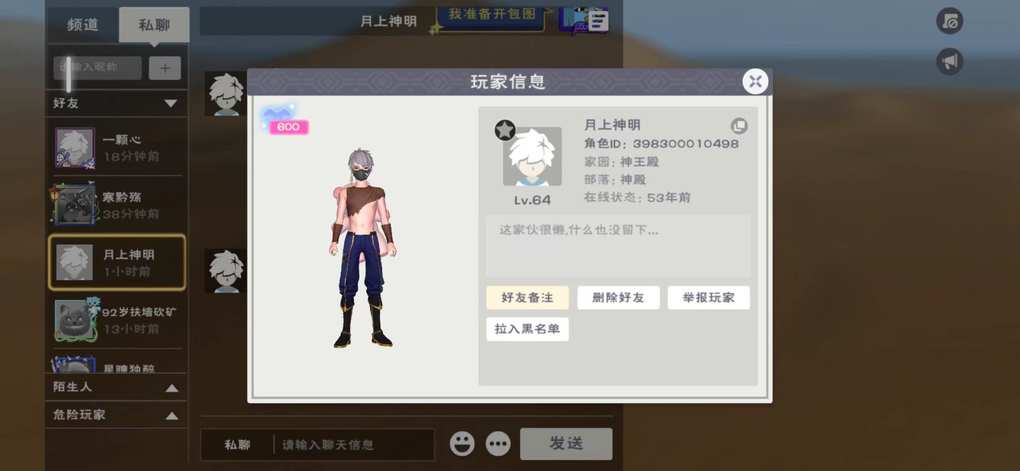Copy the character ID with the copy icon

pyautogui.click(x=738, y=126)
